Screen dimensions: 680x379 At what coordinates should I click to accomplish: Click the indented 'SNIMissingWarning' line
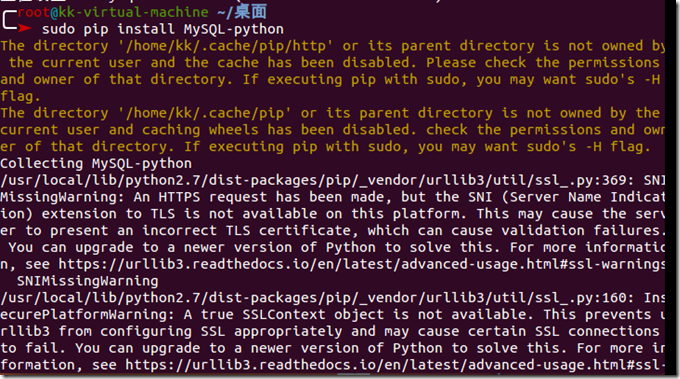click(87, 281)
